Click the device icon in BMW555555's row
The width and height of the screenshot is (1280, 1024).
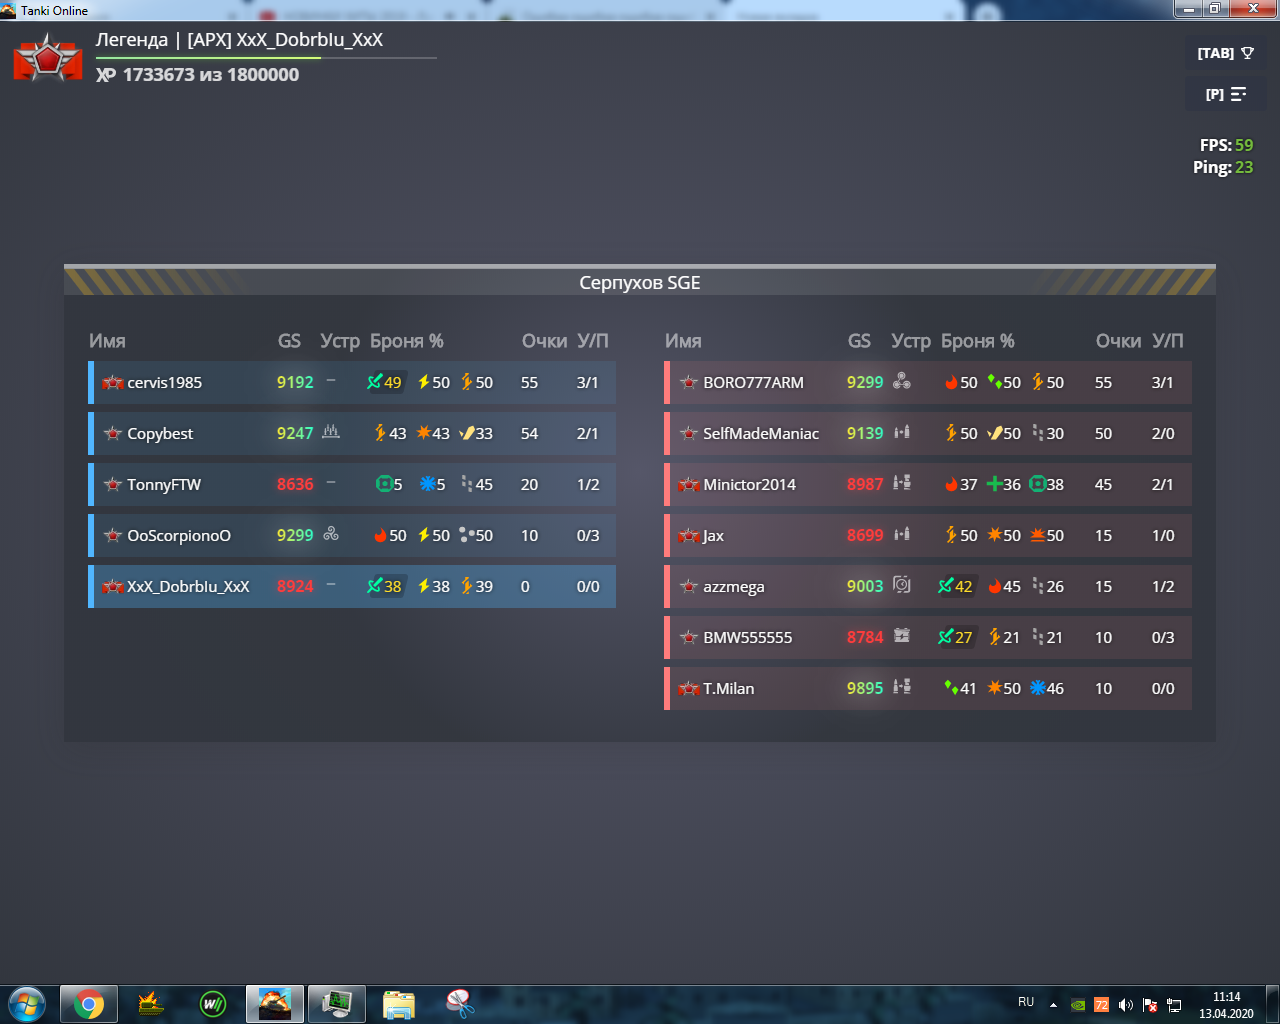902,636
